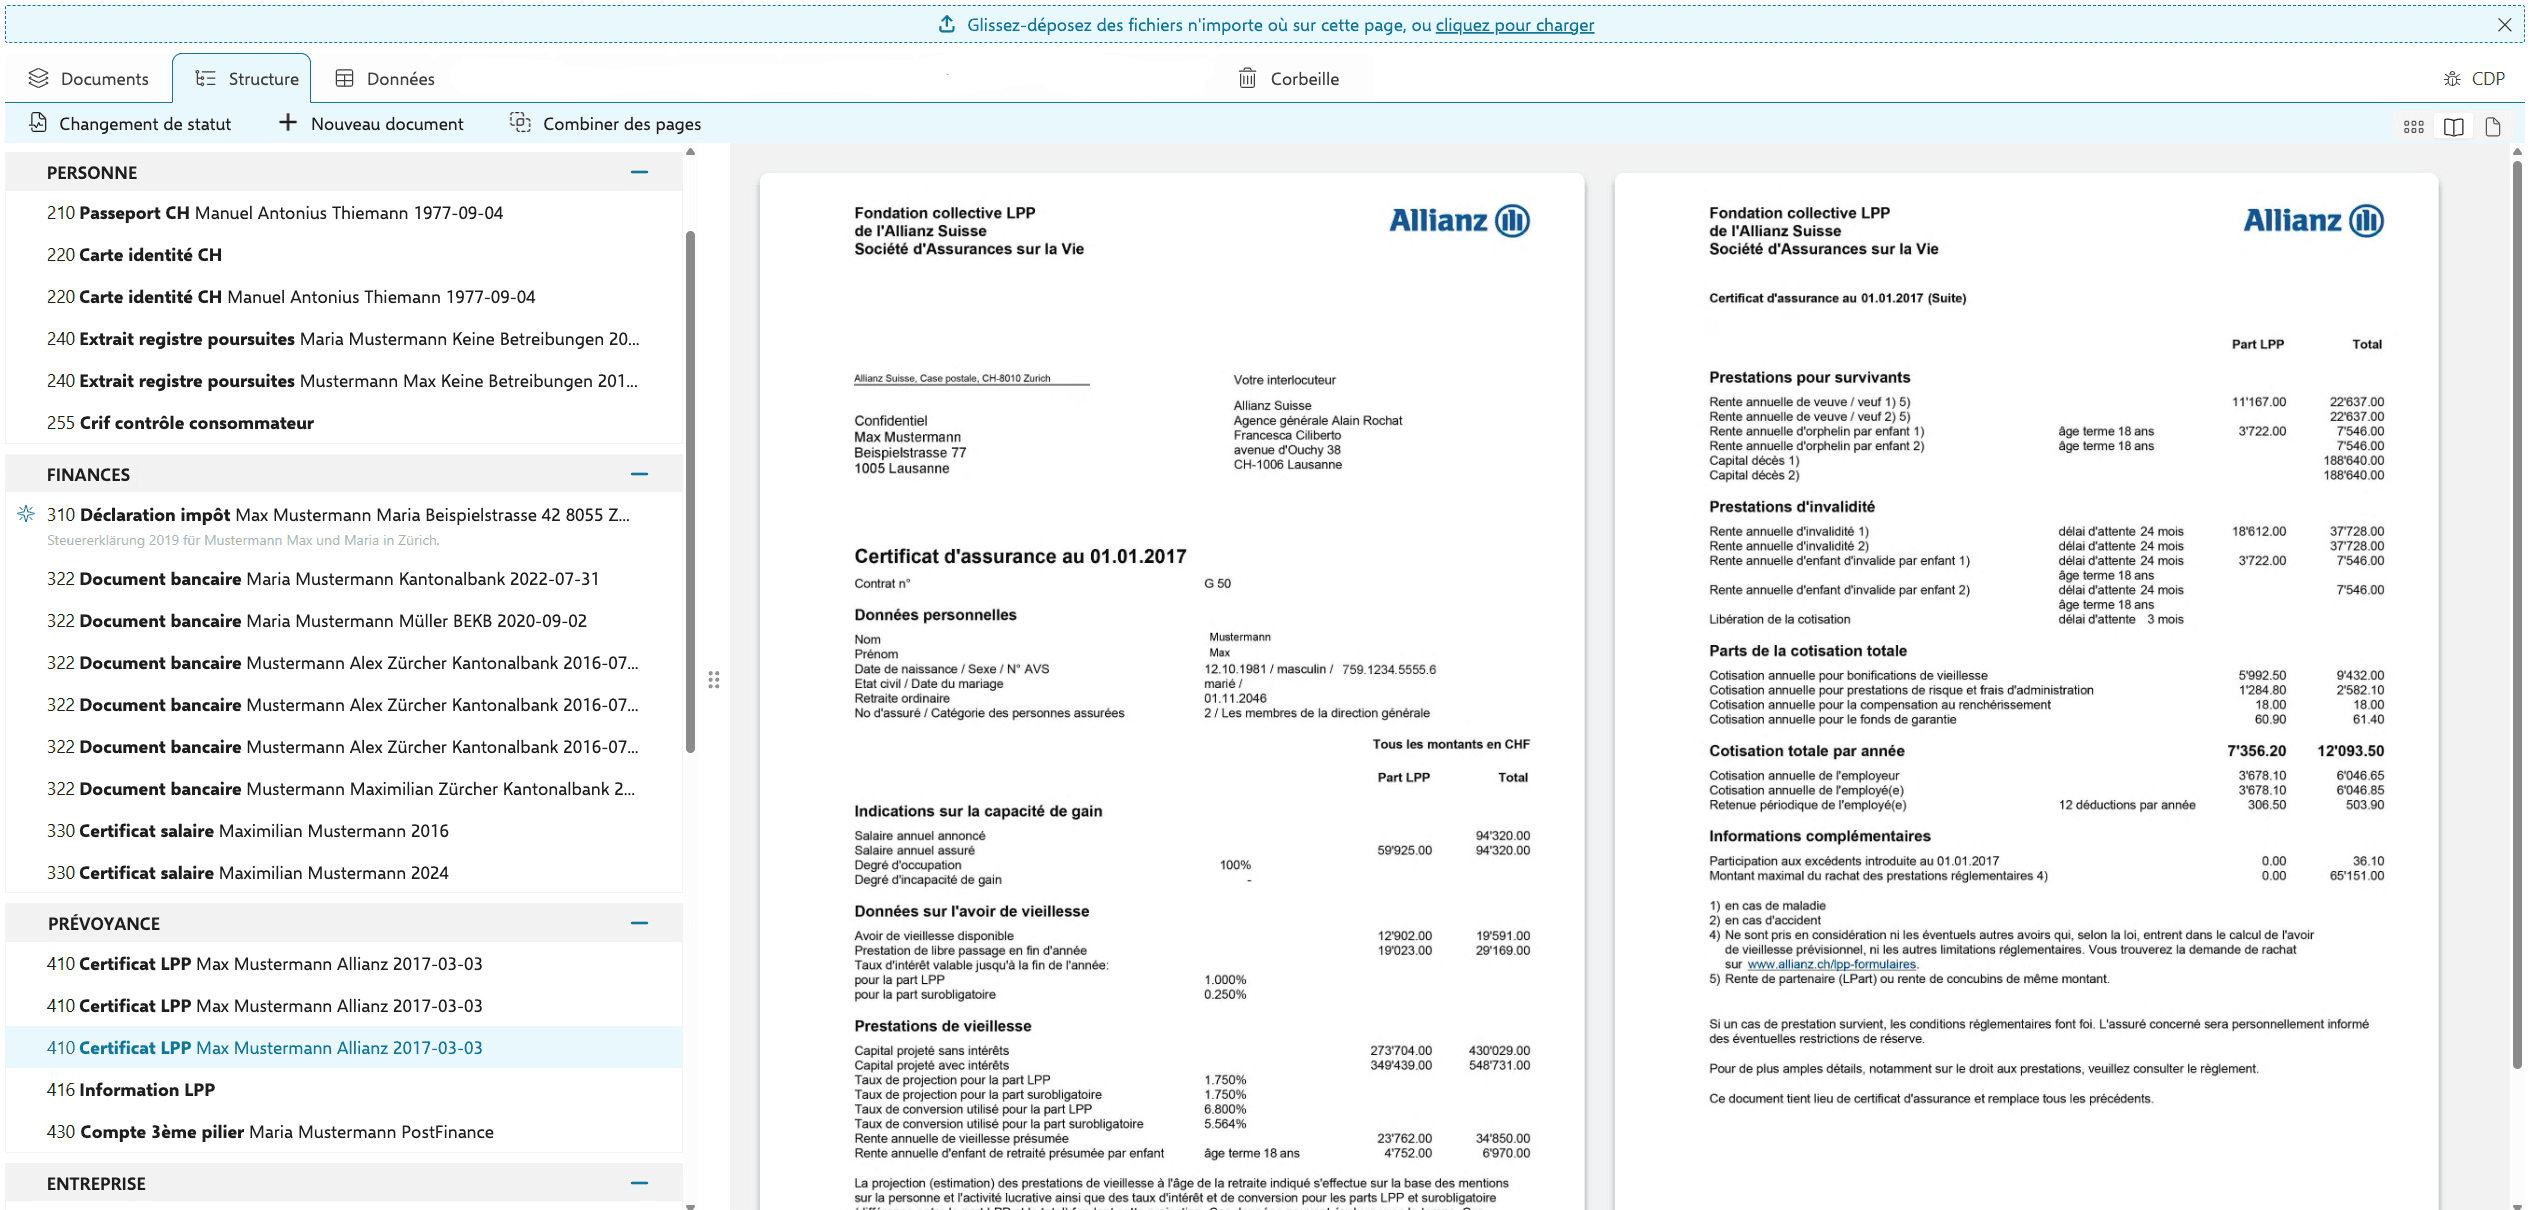Viewport: 2530px width, 1210px height.
Task: Click the Corbeille trash can icon
Action: tap(1248, 78)
